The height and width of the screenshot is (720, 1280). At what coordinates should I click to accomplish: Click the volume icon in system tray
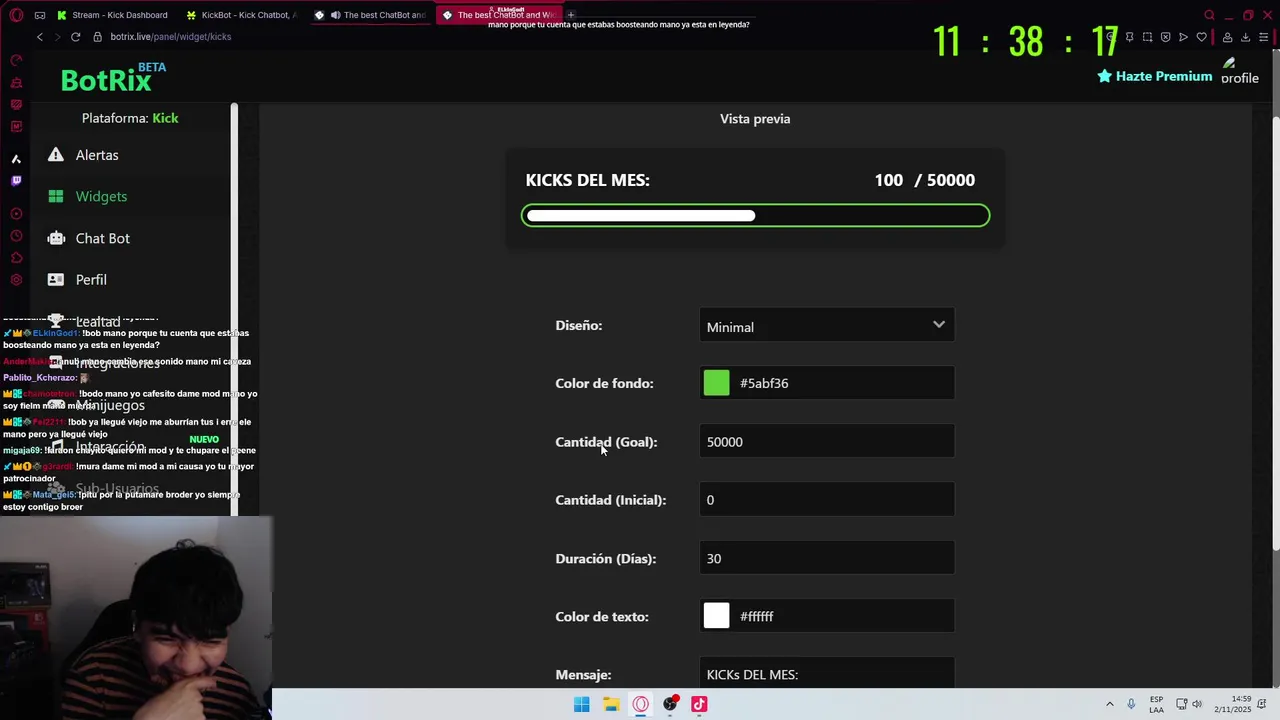[1197, 704]
